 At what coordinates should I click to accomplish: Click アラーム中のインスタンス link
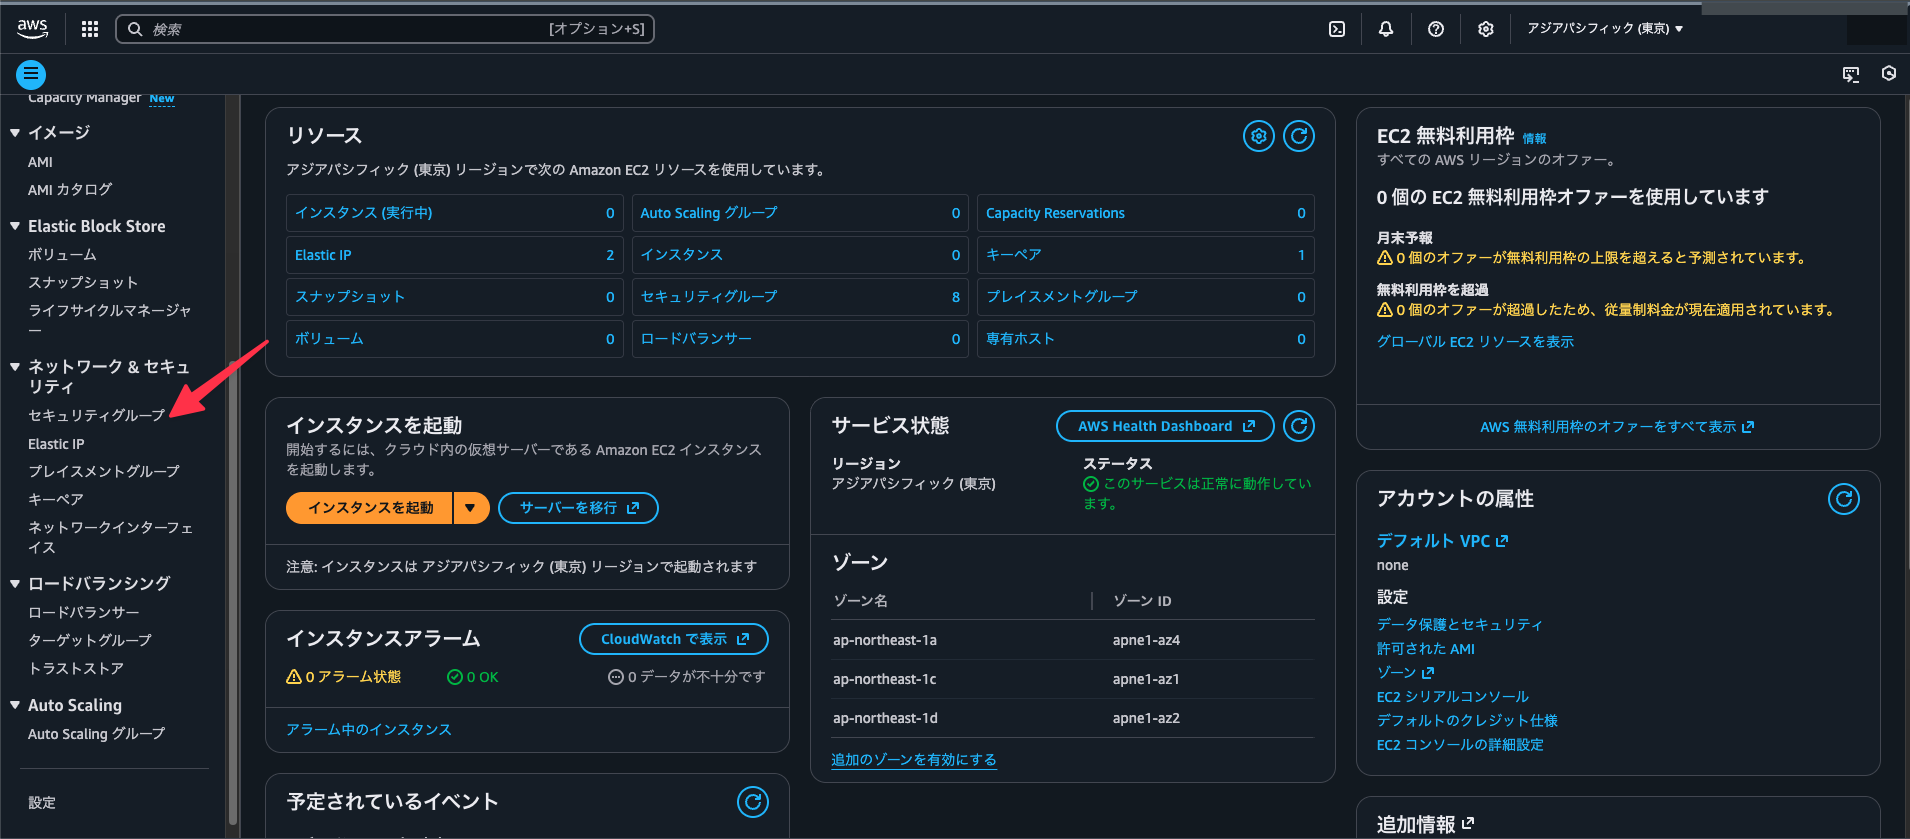point(369,730)
